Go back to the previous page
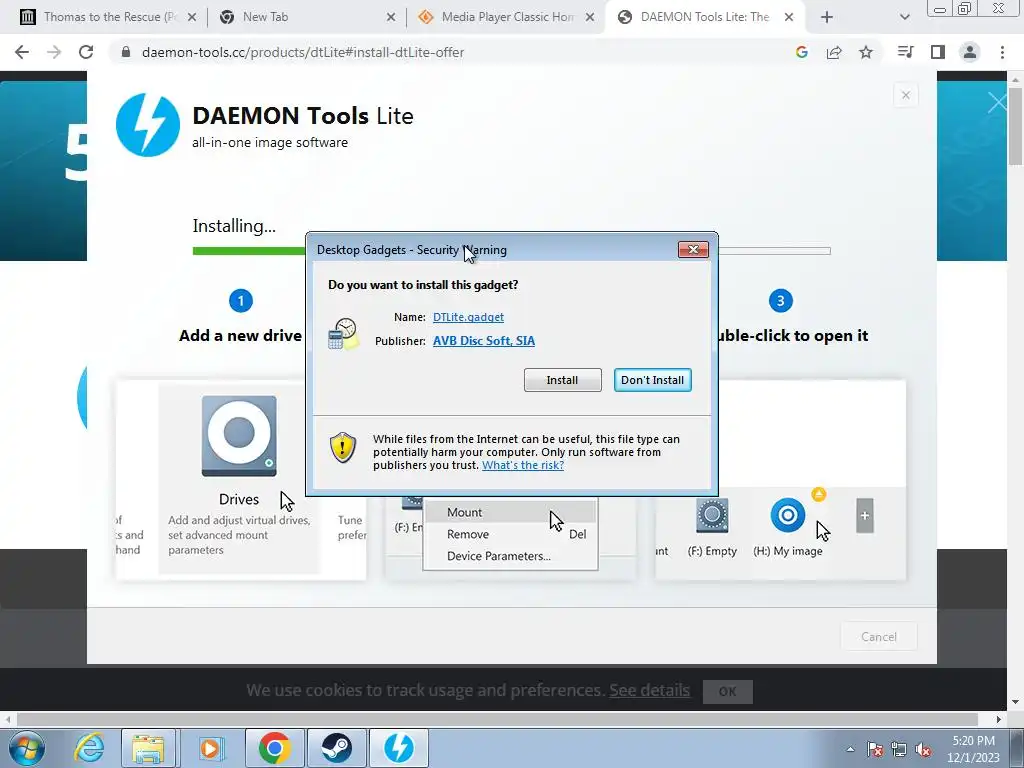This screenshot has width=1024, height=768. pyautogui.click(x=22, y=52)
